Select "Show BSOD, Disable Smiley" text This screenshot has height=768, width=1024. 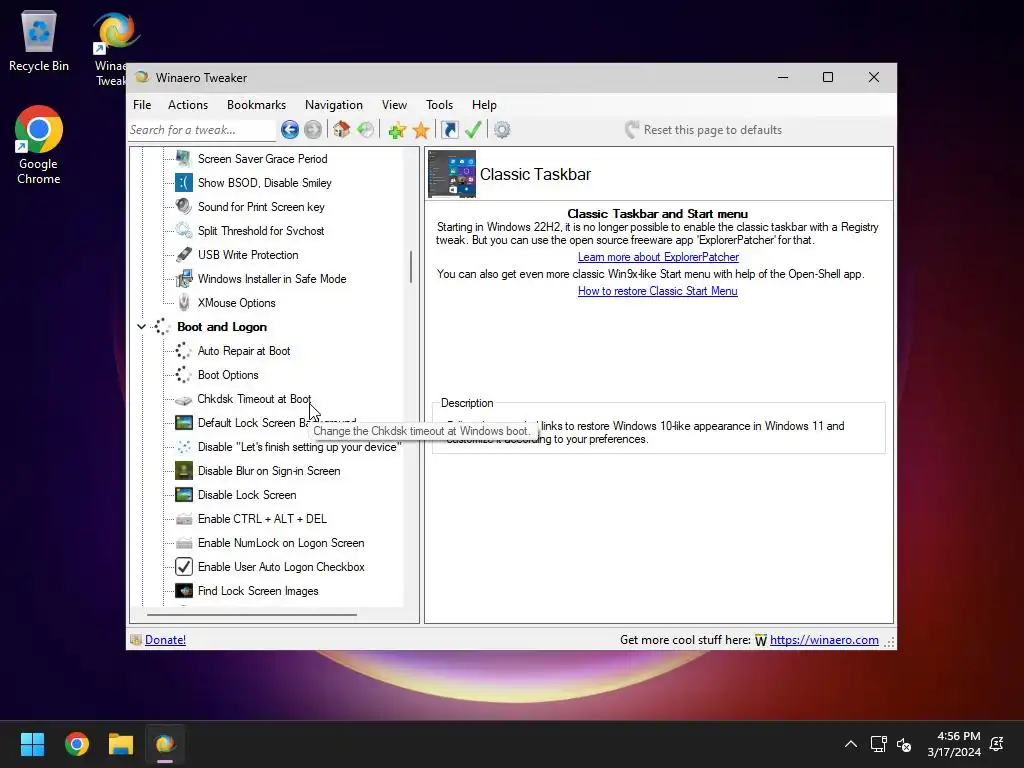click(264, 183)
